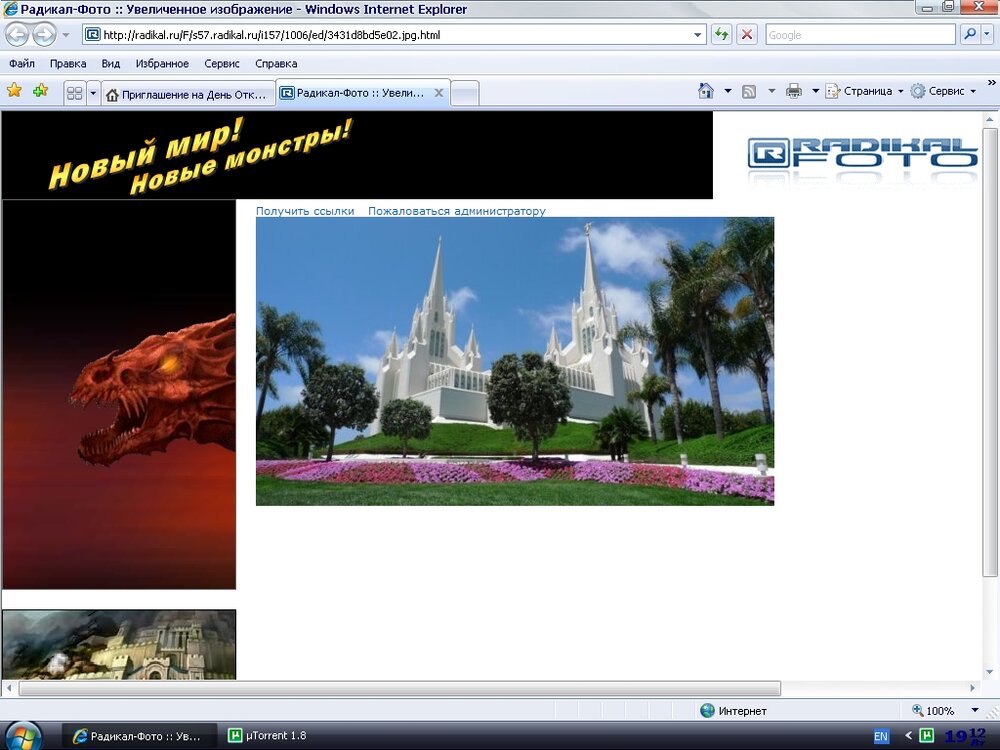The image size is (1000, 750).
Task: Open Quick Tabs view
Action: click(74, 90)
